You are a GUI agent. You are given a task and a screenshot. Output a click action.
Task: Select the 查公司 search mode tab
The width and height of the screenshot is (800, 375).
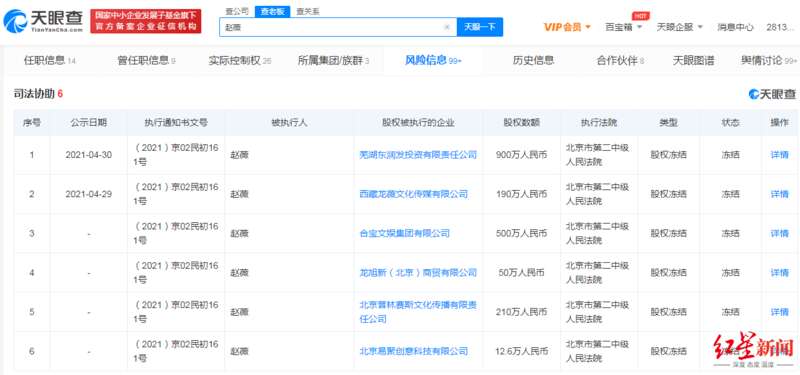tap(237, 12)
